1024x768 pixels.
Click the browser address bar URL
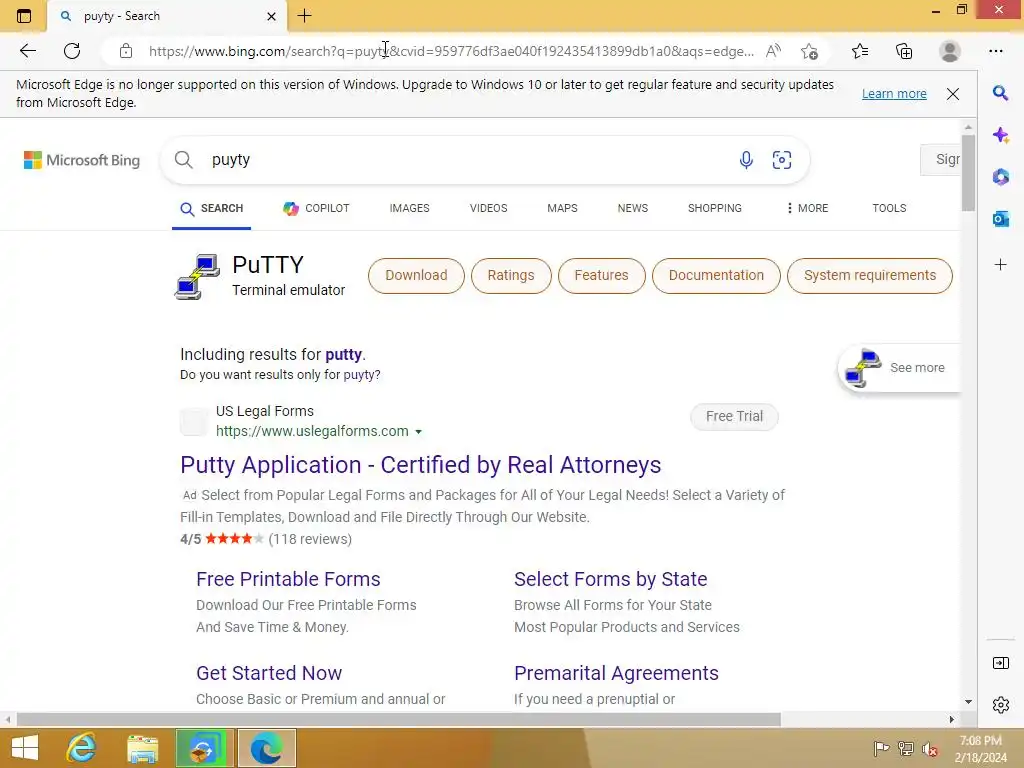pos(451,51)
